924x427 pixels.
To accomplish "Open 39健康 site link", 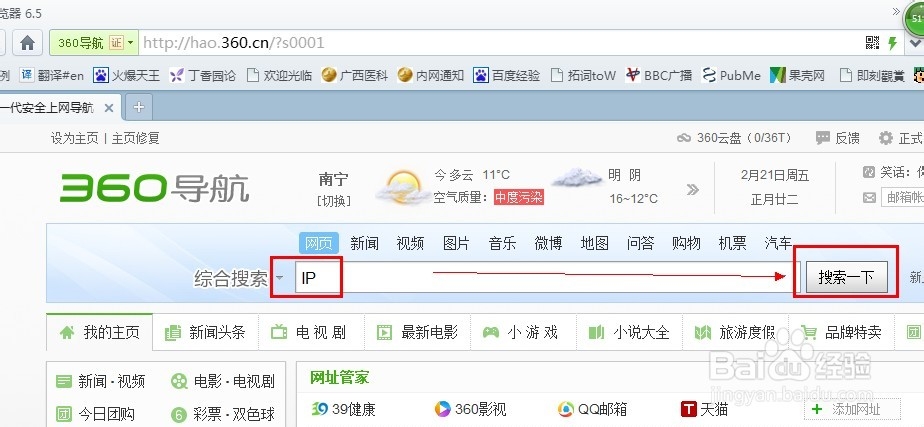I will point(344,409).
